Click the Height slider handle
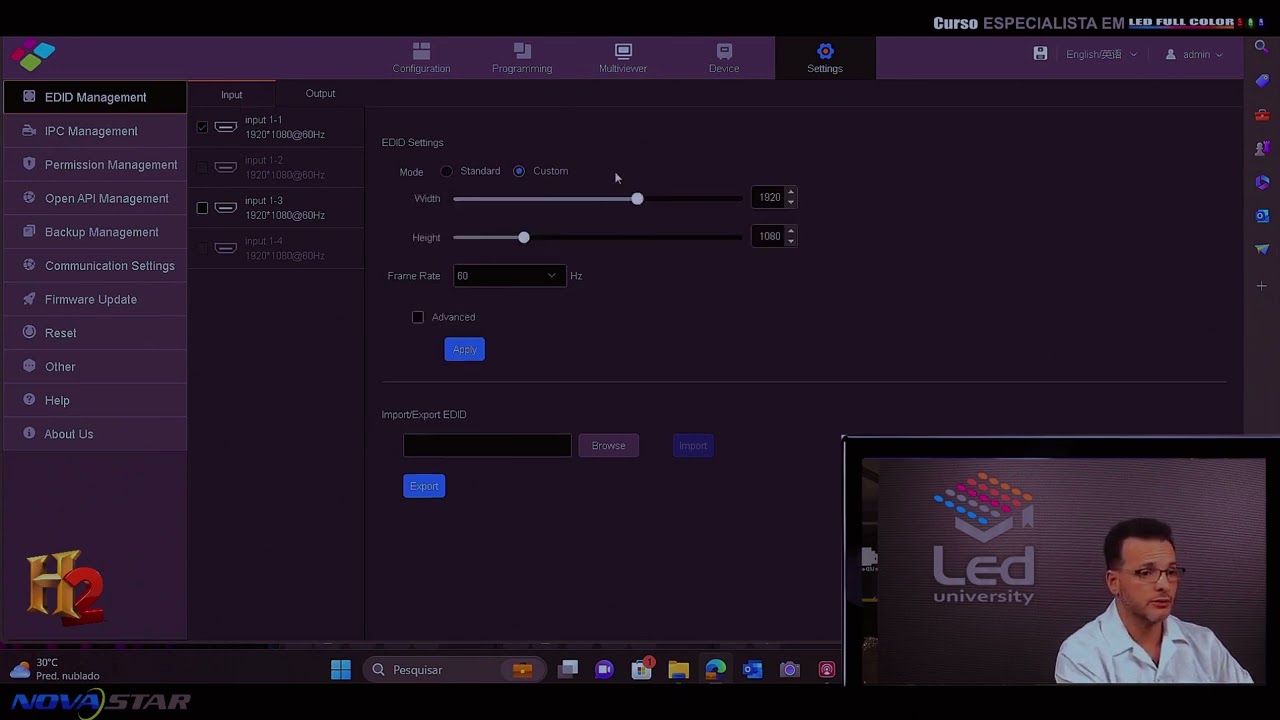The width and height of the screenshot is (1280, 720). tap(524, 237)
